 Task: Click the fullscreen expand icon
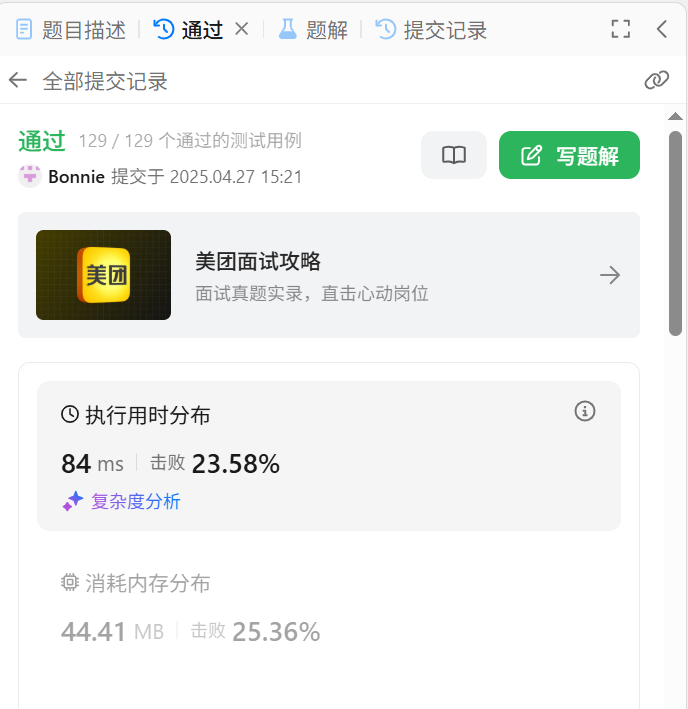coord(620,29)
